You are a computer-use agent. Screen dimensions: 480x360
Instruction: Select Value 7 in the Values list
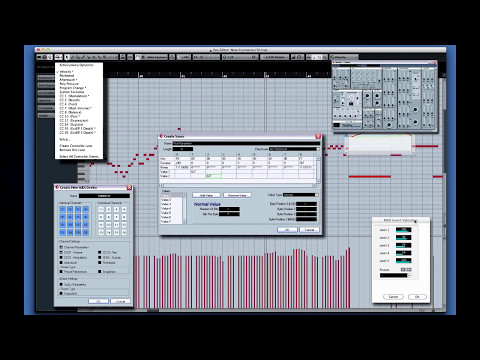point(171,221)
